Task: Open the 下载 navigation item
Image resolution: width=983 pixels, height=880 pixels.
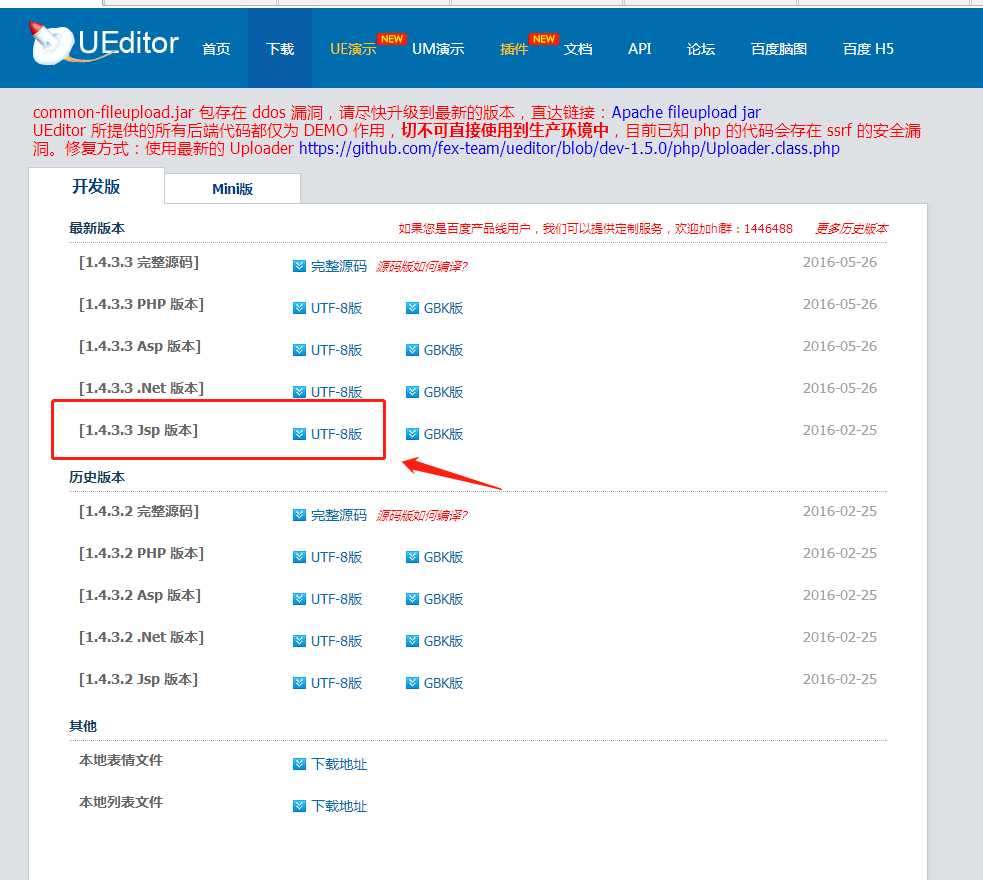Action: tap(280, 49)
